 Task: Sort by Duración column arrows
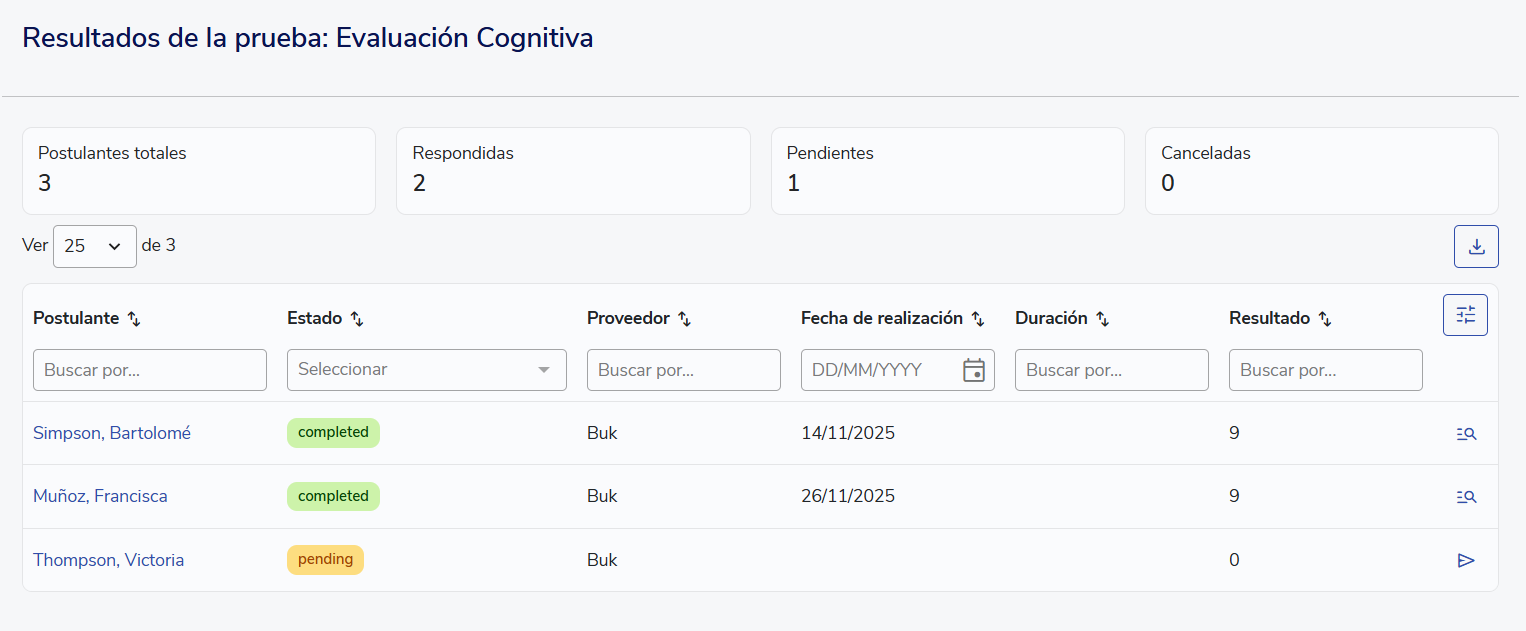pos(1102,319)
